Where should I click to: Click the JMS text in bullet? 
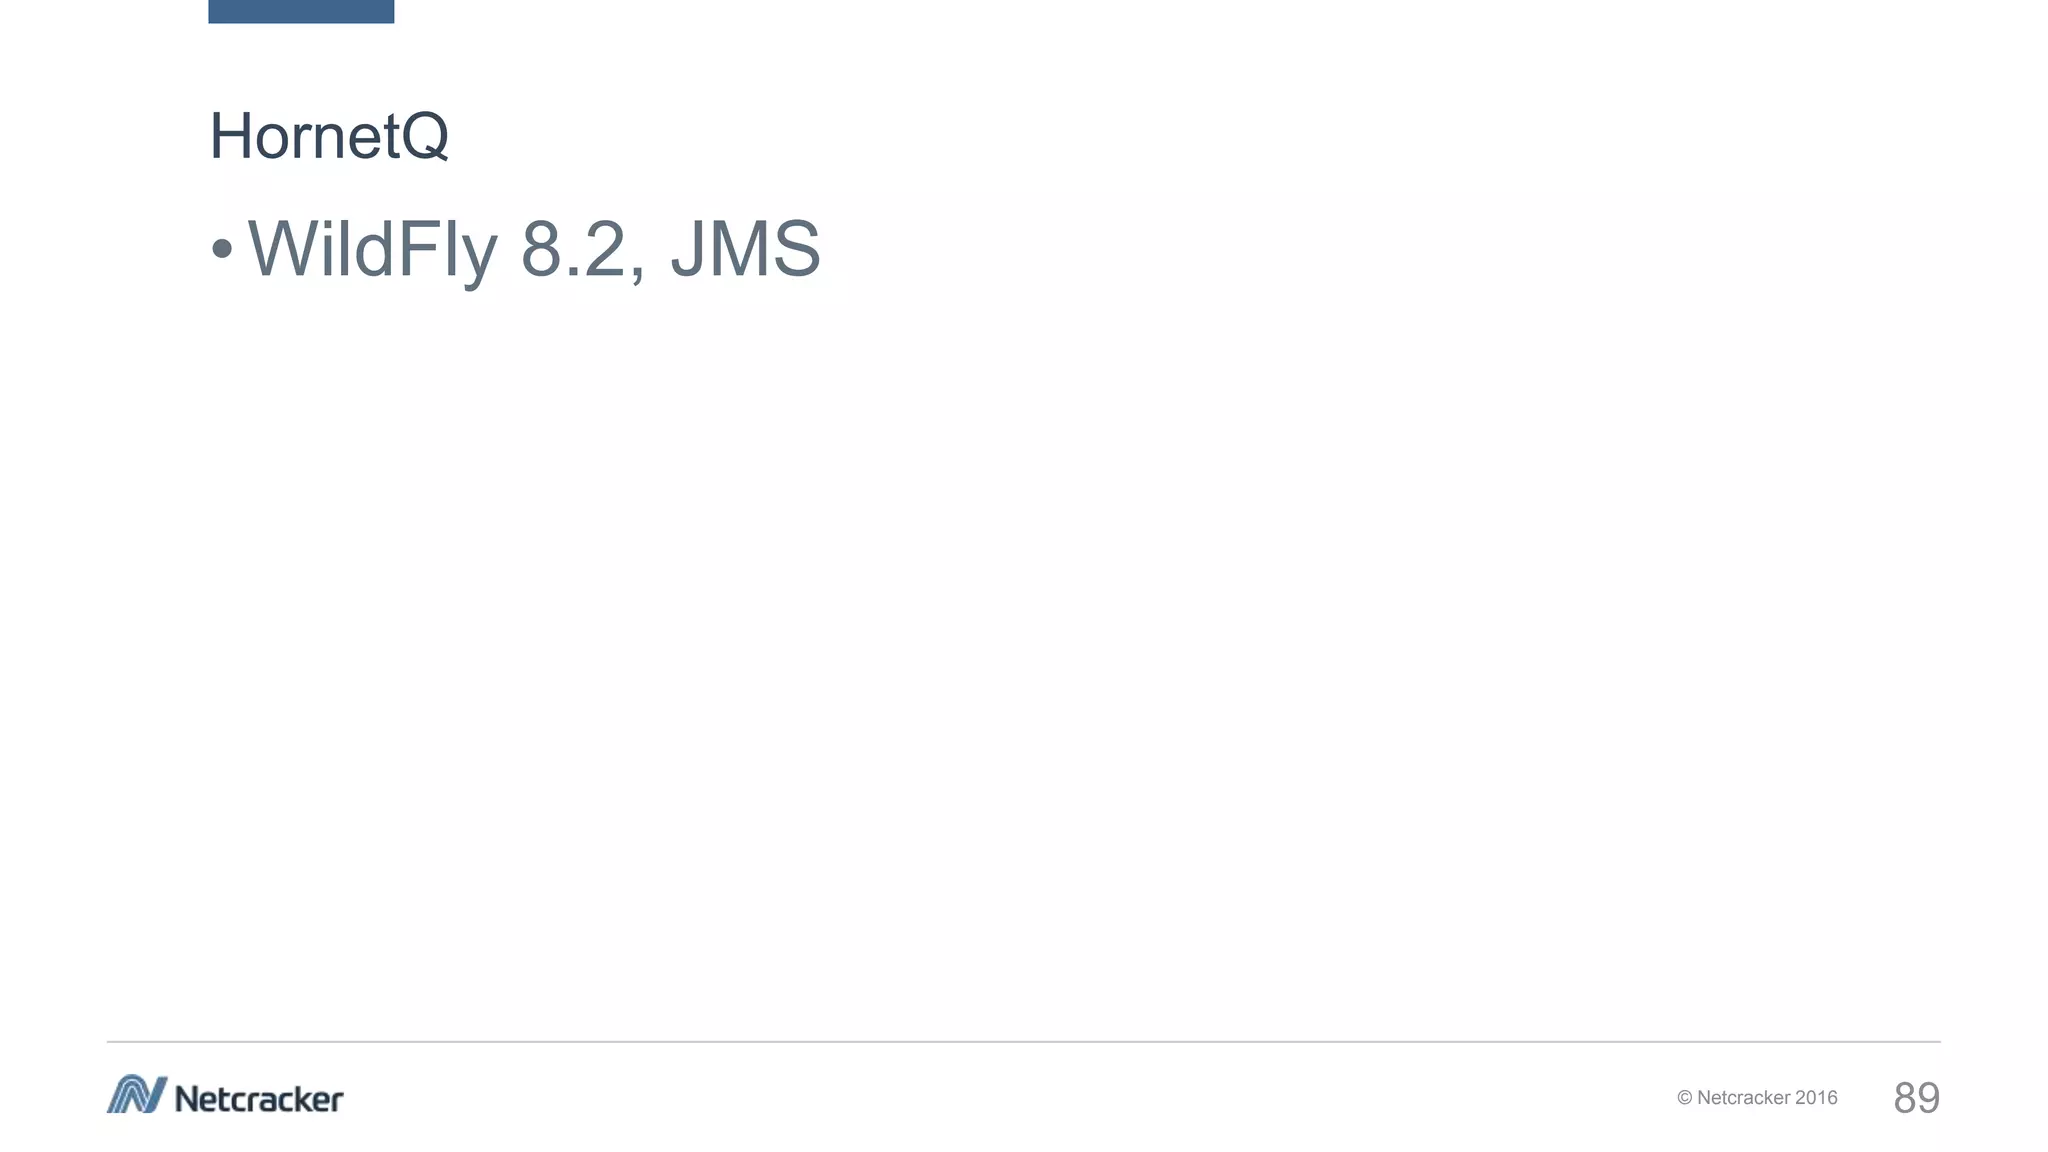point(746,249)
